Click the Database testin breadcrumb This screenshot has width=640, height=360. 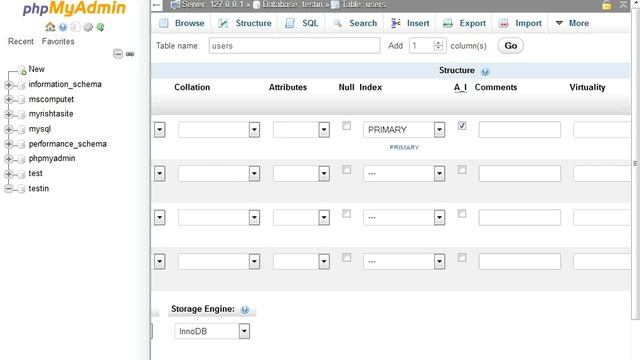click(291, 4)
